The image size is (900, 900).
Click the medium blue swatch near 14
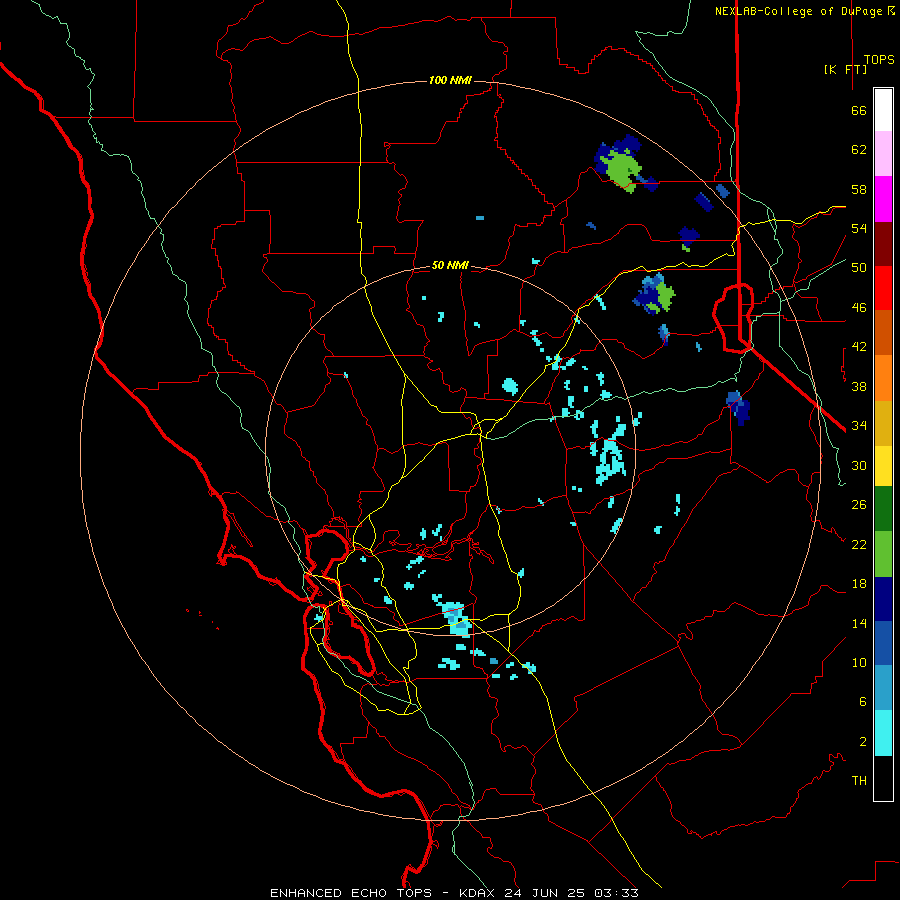point(883,643)
